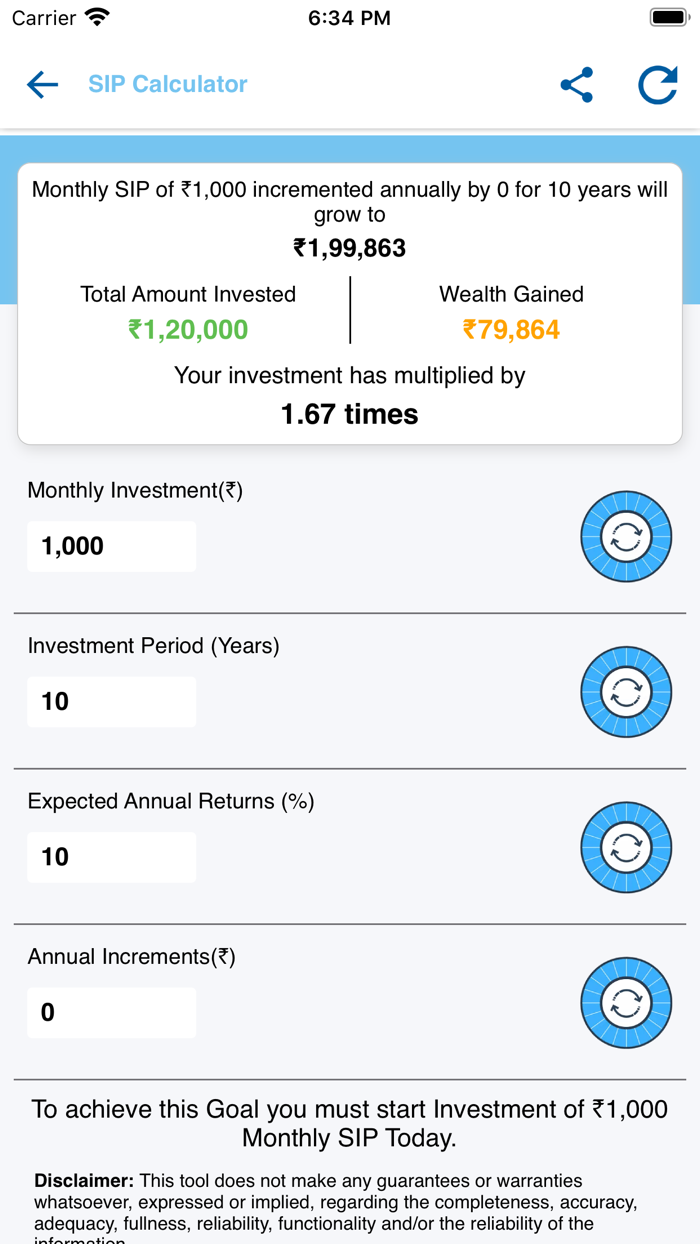Image resolution: width=700 pixels, height=1244 pixels.
Task: Select the Expected Annual Returns input
Action: 112,857
